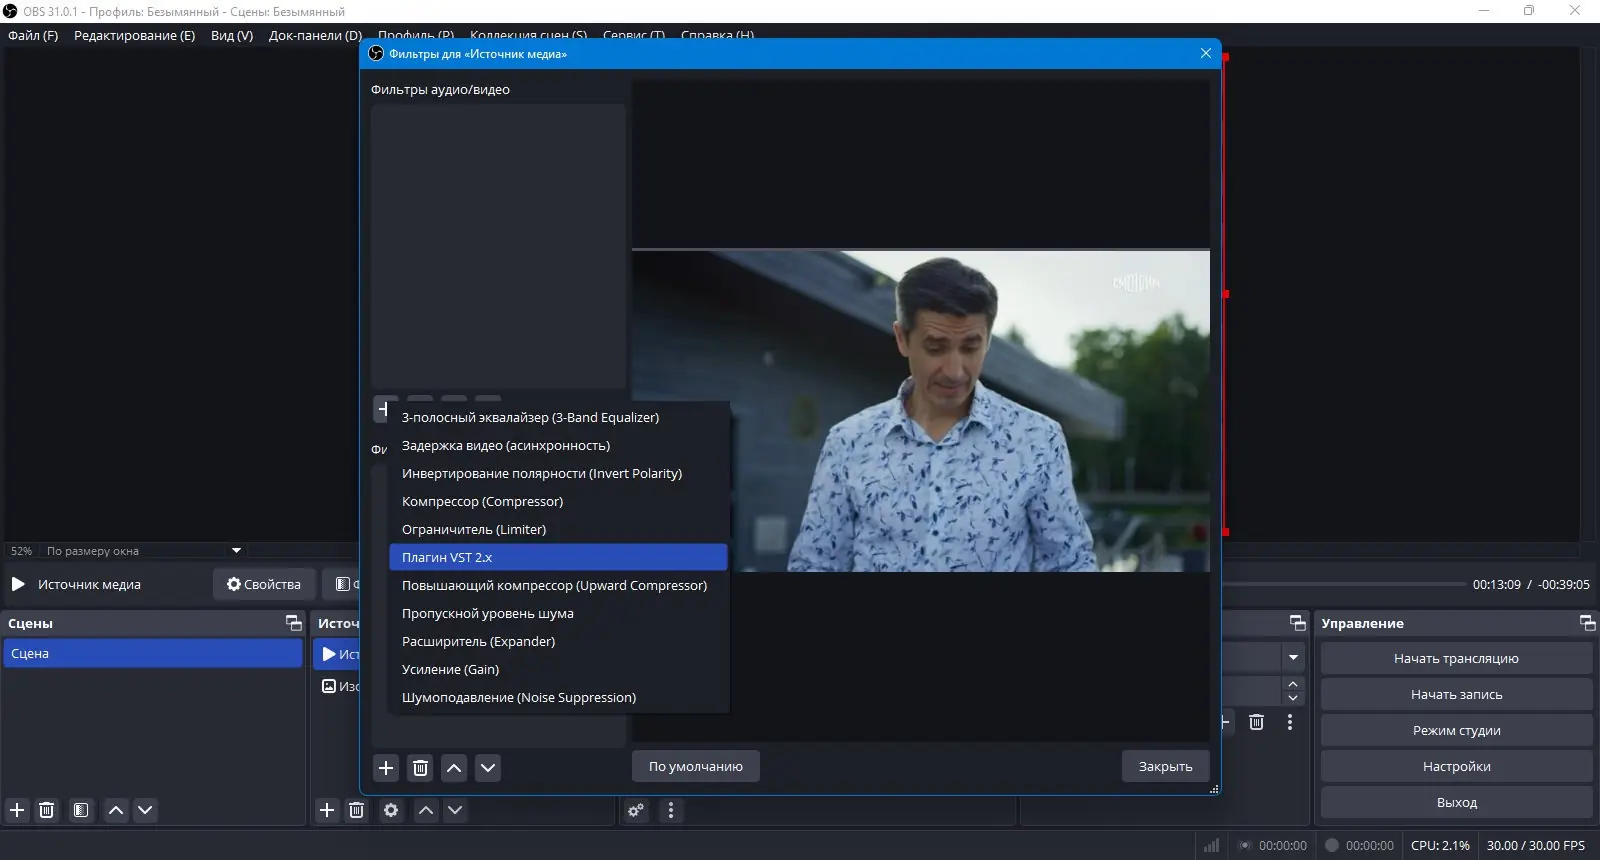Add a new scene with plus icon
The image size is (1600, 860).
[17, 810]
